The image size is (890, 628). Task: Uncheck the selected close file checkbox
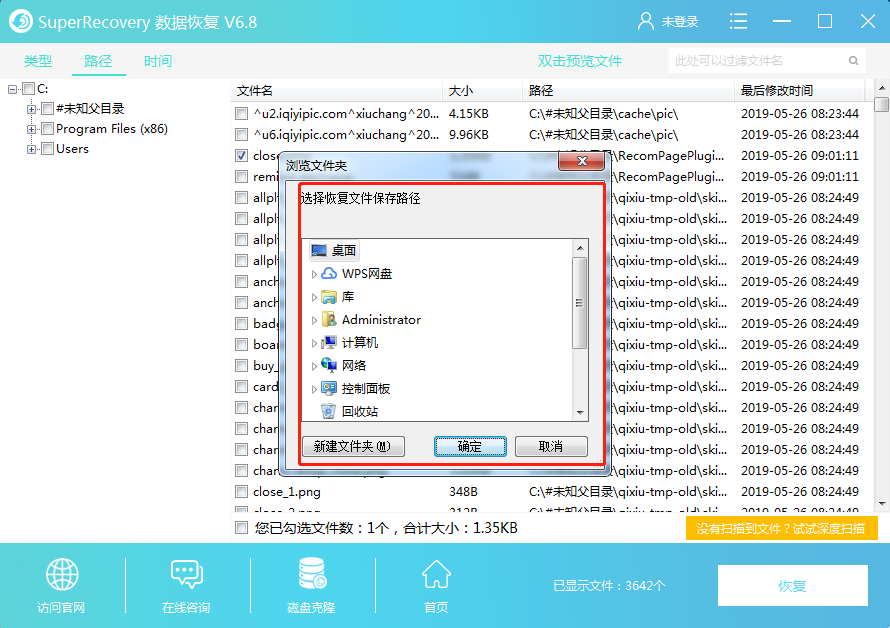point(240,155)
